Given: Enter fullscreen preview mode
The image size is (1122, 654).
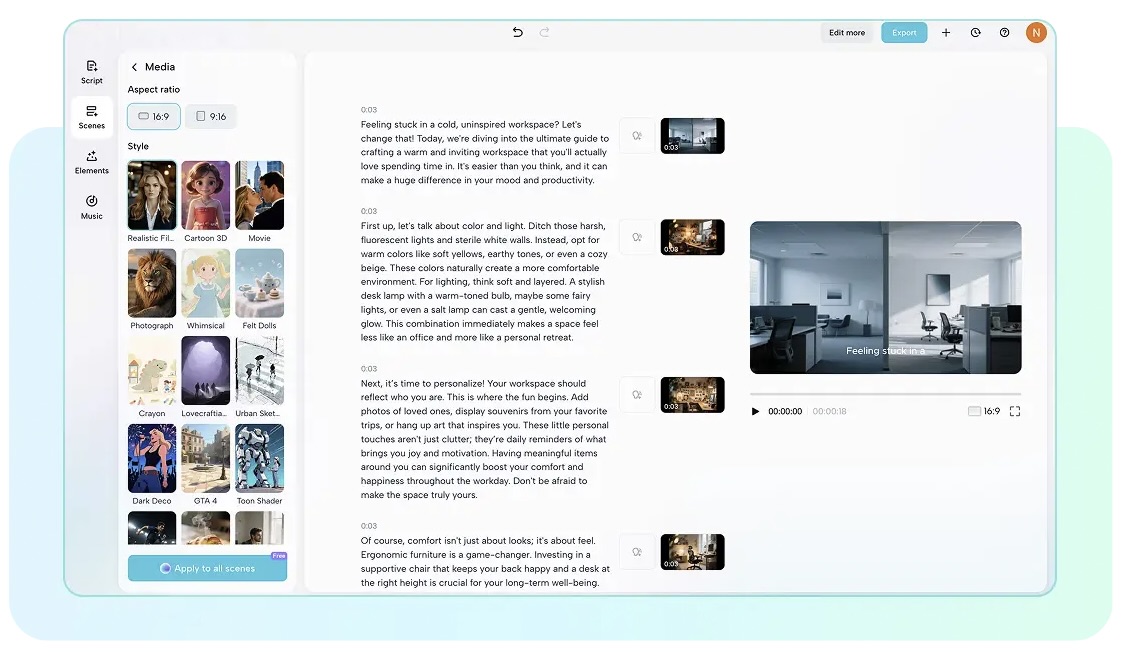Looking at the screenshot, I should 1015,411.
